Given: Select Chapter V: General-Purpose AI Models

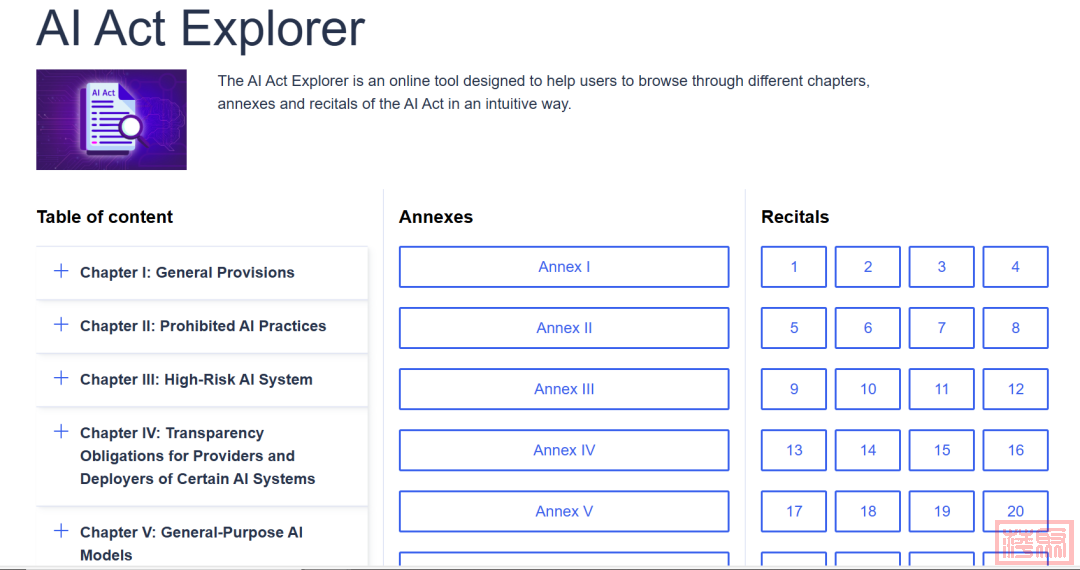Looking at the screenshot, I should coord(191,543).
